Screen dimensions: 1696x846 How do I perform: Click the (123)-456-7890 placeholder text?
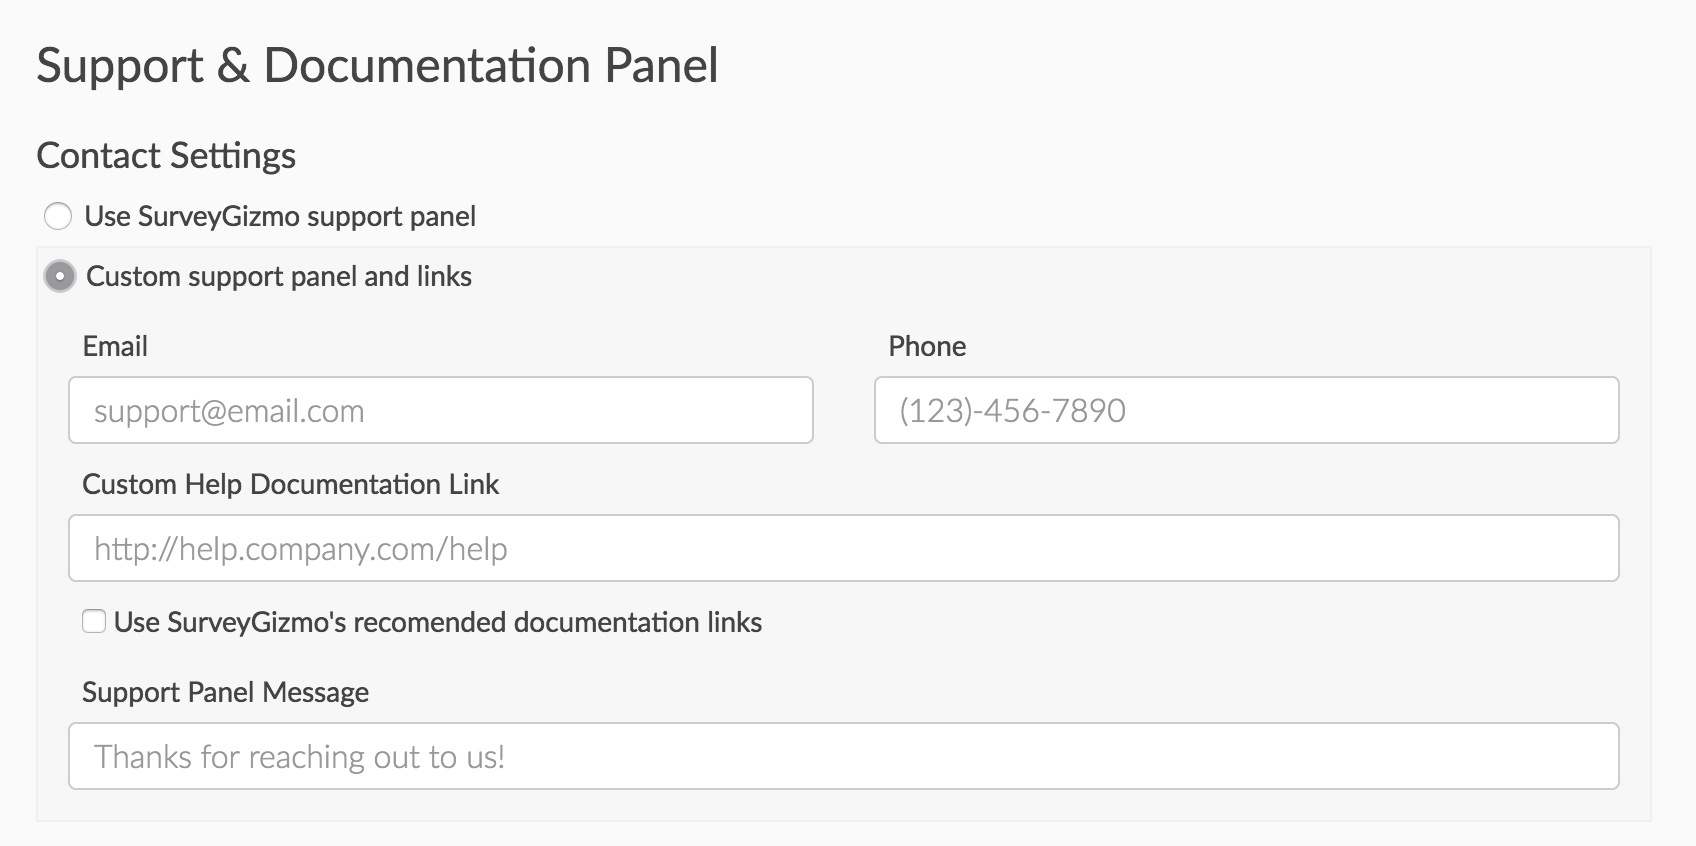point(1012,411)
